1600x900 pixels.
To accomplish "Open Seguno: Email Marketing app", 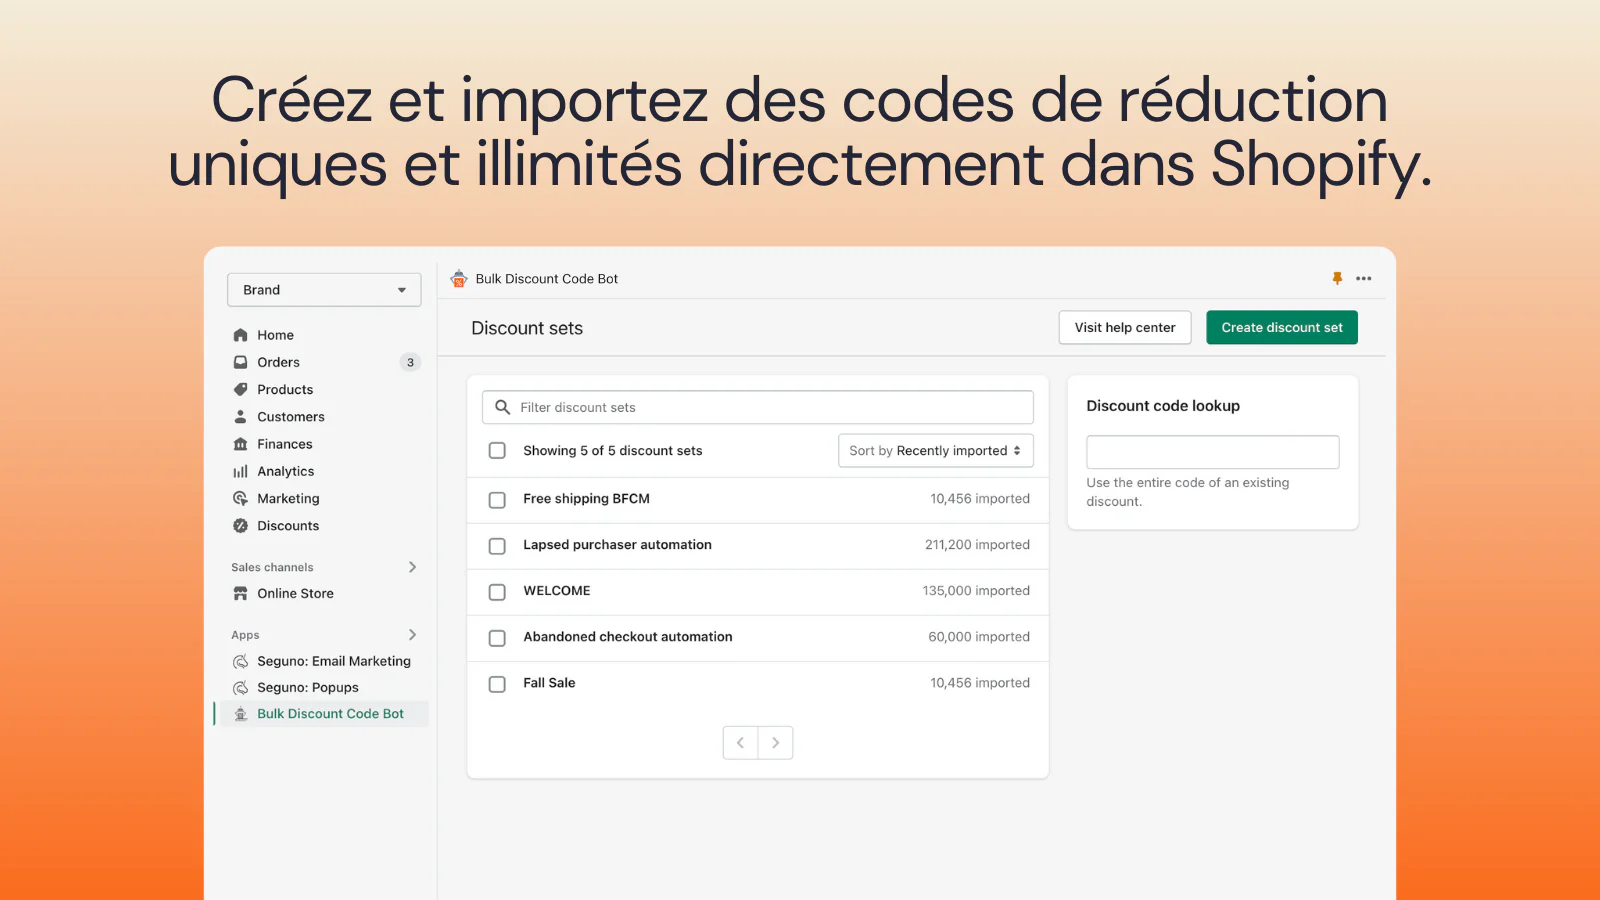I will coord(334,661).
